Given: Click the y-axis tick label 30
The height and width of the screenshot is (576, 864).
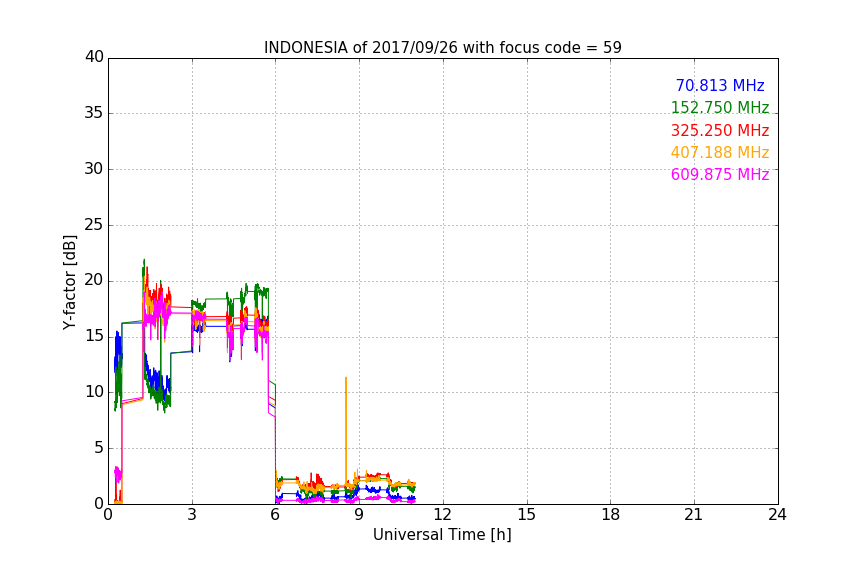Looking at the screenshot, I should pyautogui.click(x=94, y=169).
